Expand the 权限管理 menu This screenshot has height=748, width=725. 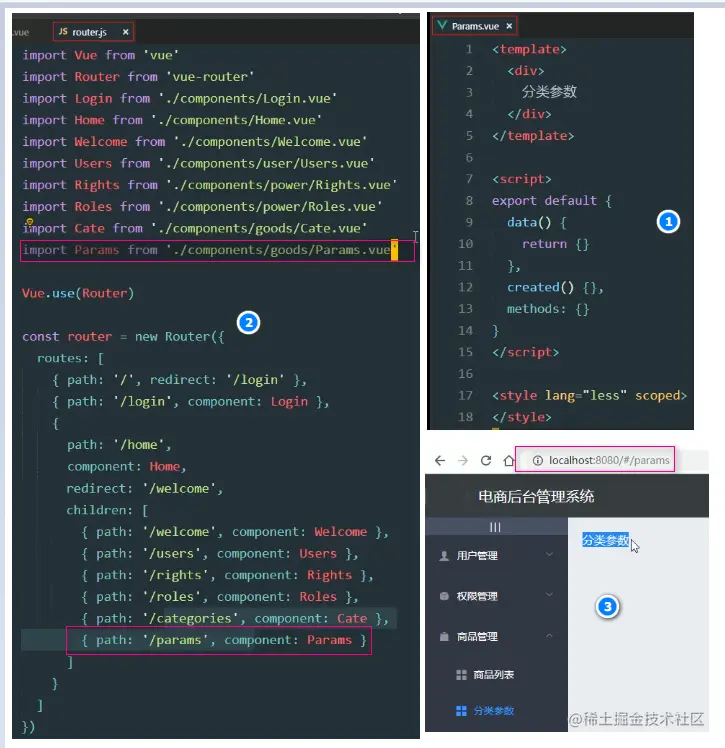click(x=496, y=596)
